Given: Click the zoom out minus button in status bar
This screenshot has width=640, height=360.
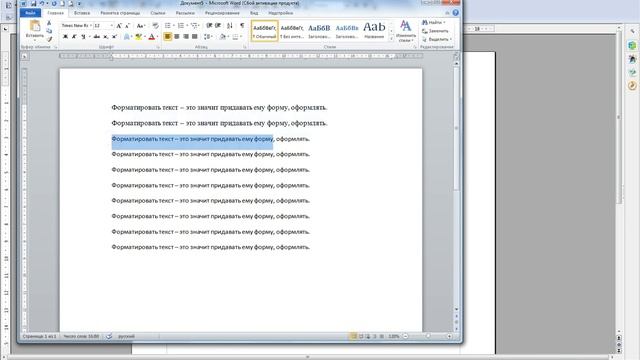Looking at the screenshot, I should pos(406,336).
